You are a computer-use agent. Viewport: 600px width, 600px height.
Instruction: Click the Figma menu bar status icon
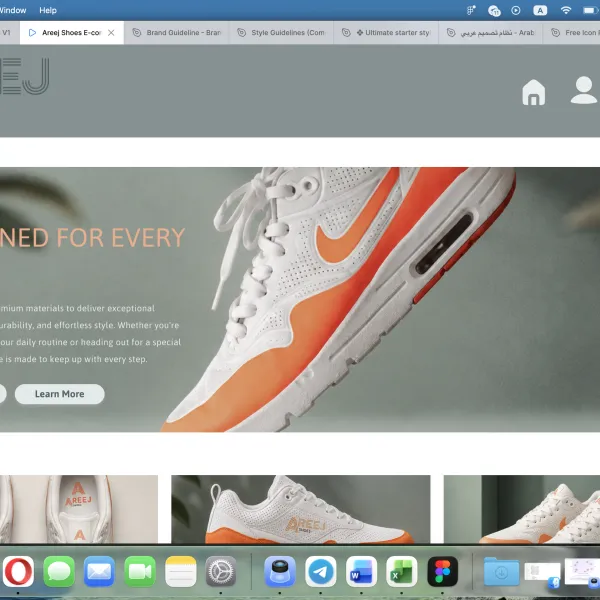[471, 10]
